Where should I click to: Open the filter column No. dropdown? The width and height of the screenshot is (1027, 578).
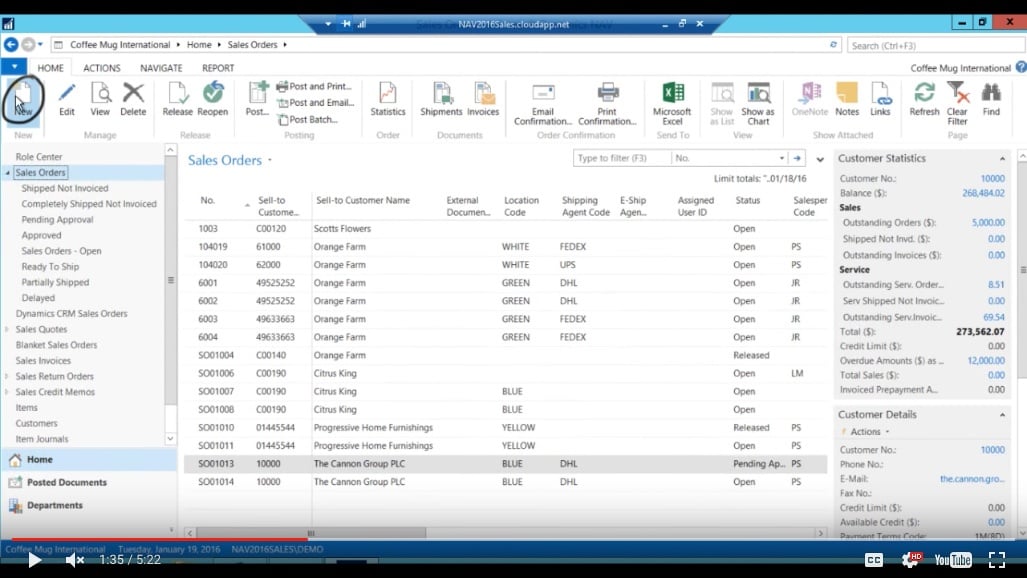pos(781,158)
